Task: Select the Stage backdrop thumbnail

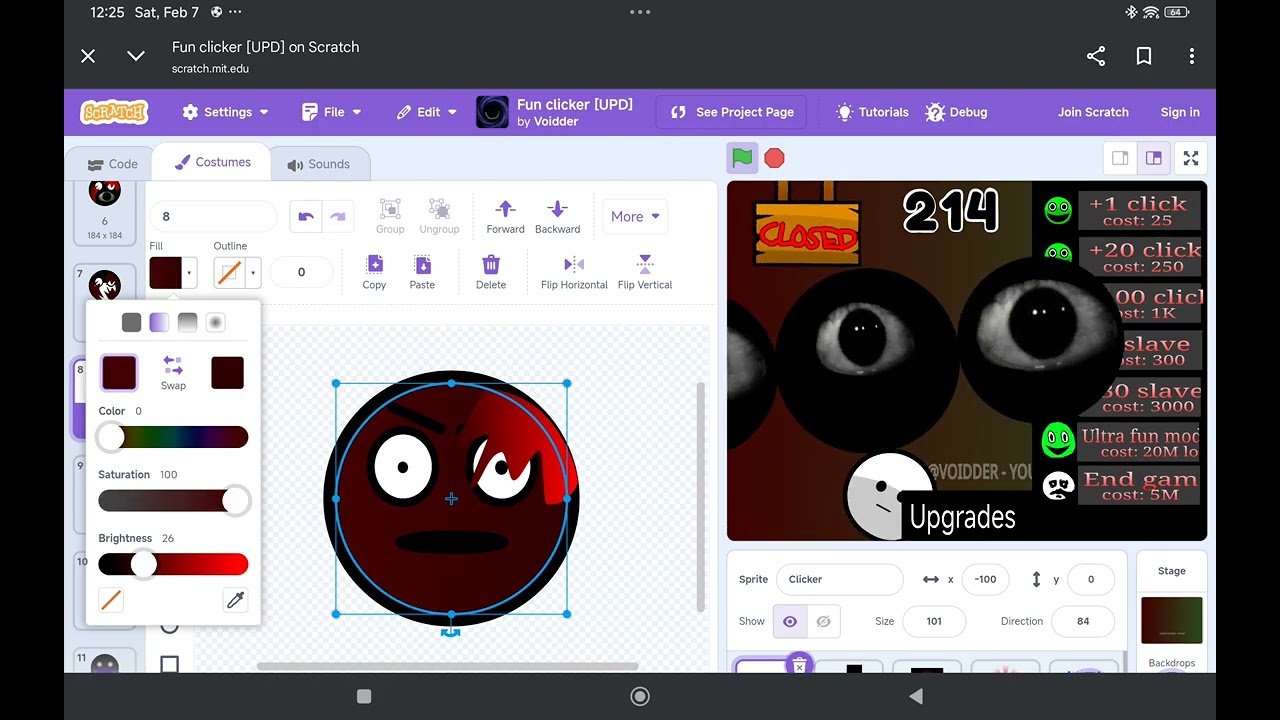Action: click(x=1171, y=620)
